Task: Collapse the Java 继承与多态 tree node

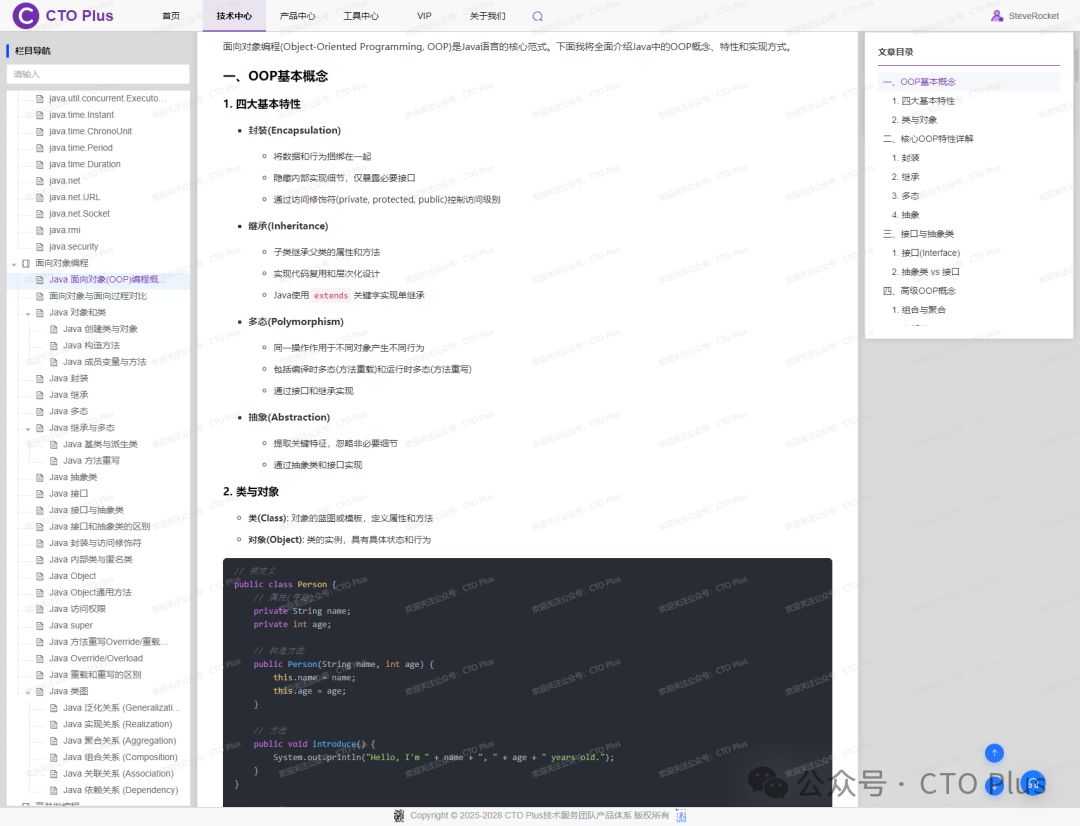Action: pyautogui.click(x=28, y=429)
